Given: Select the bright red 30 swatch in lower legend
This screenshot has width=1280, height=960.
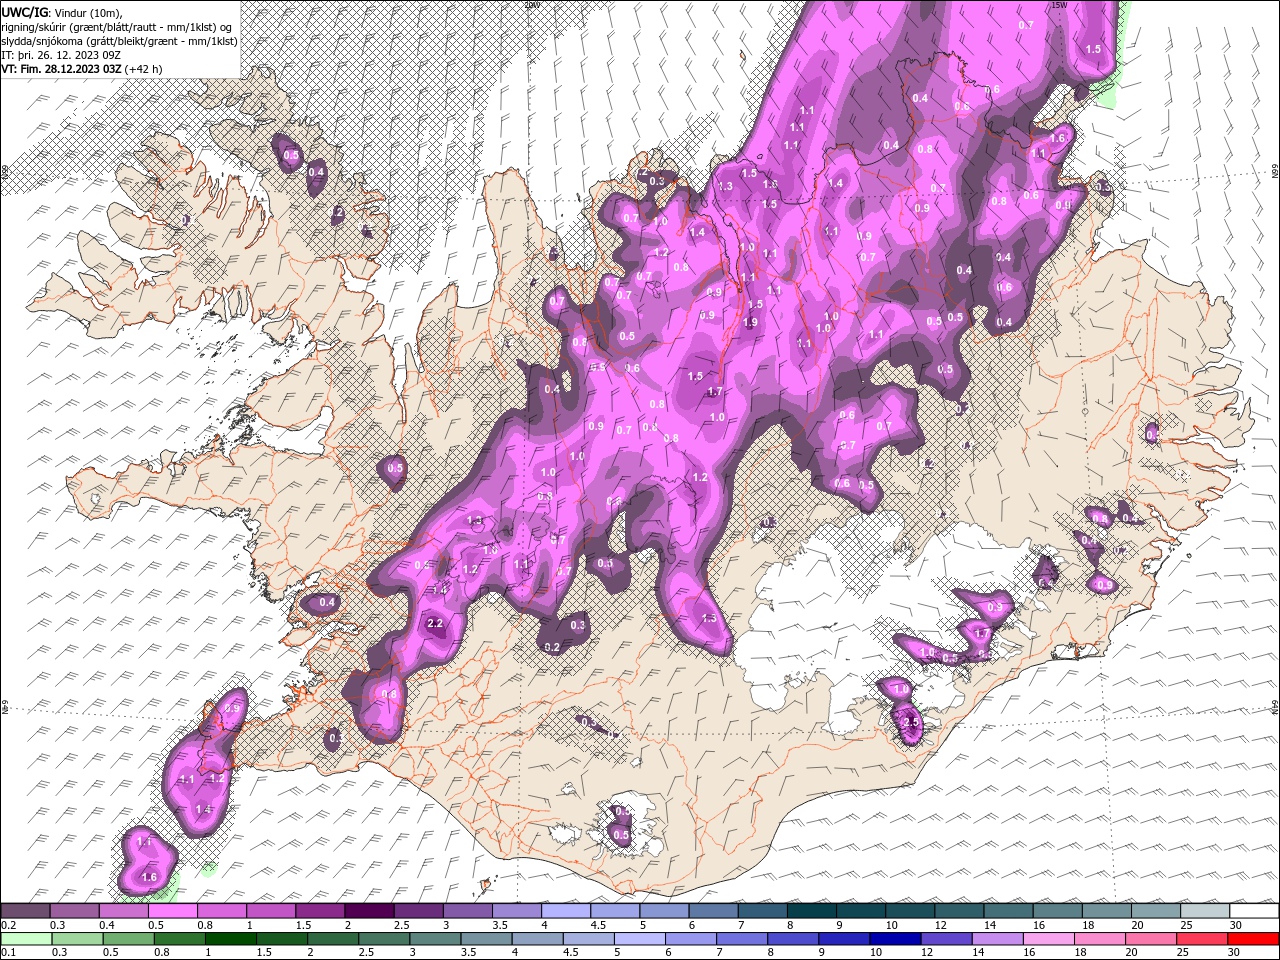Looking at the screenshot, I should (x=1252, y=938).
